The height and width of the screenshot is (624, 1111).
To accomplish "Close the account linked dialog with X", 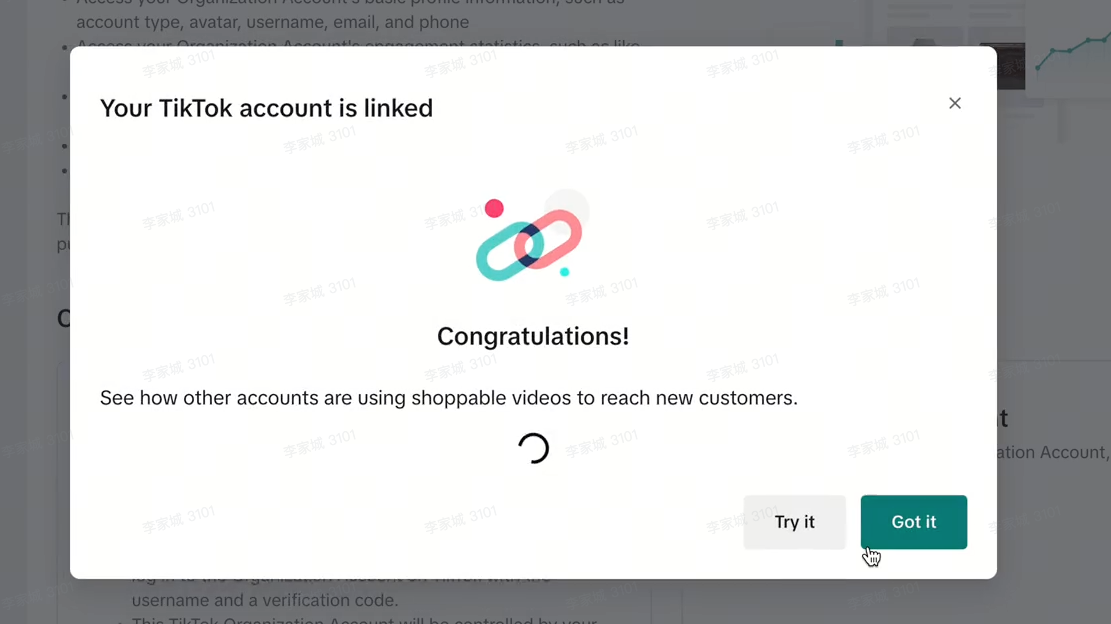I will coord(954,103).
